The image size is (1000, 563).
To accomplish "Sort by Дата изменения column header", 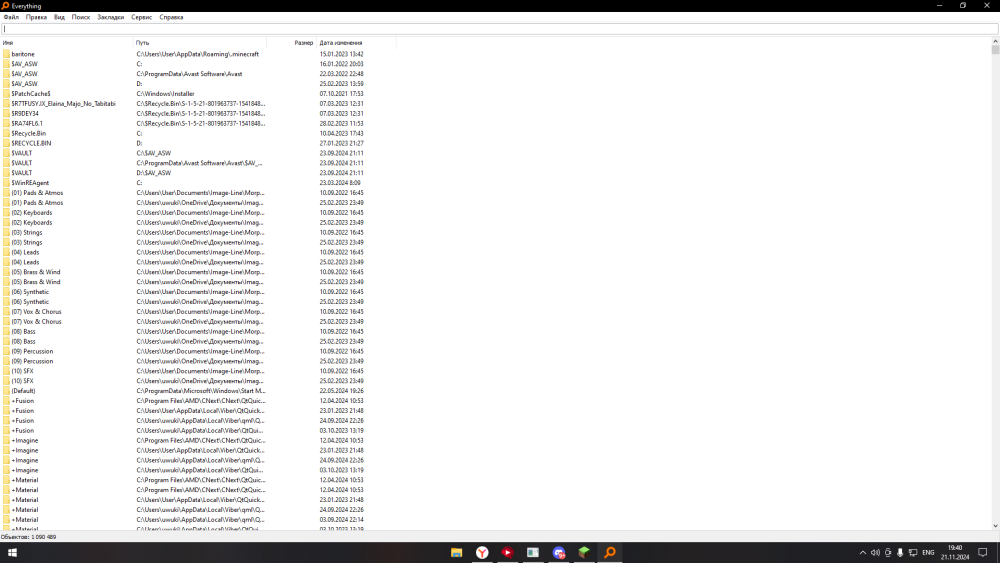I will pos(356,43).
